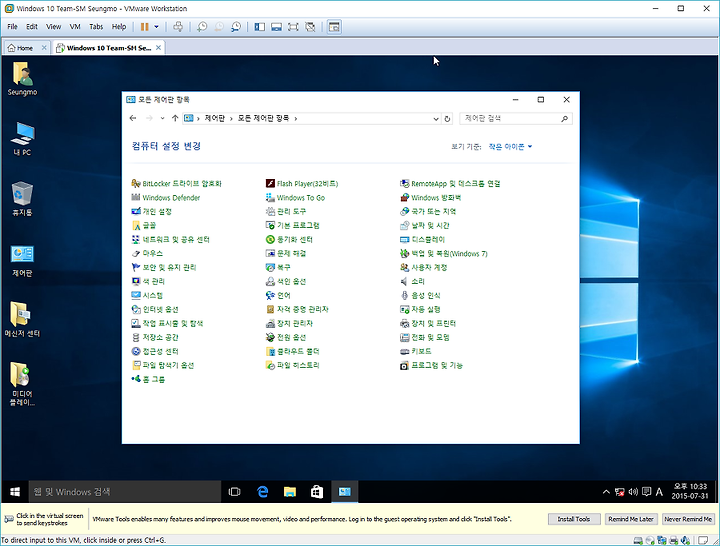The image size is (720, 546).
Task: Open 날짜 및 시간
Action: pyautogui.click(x=424, y=225)
